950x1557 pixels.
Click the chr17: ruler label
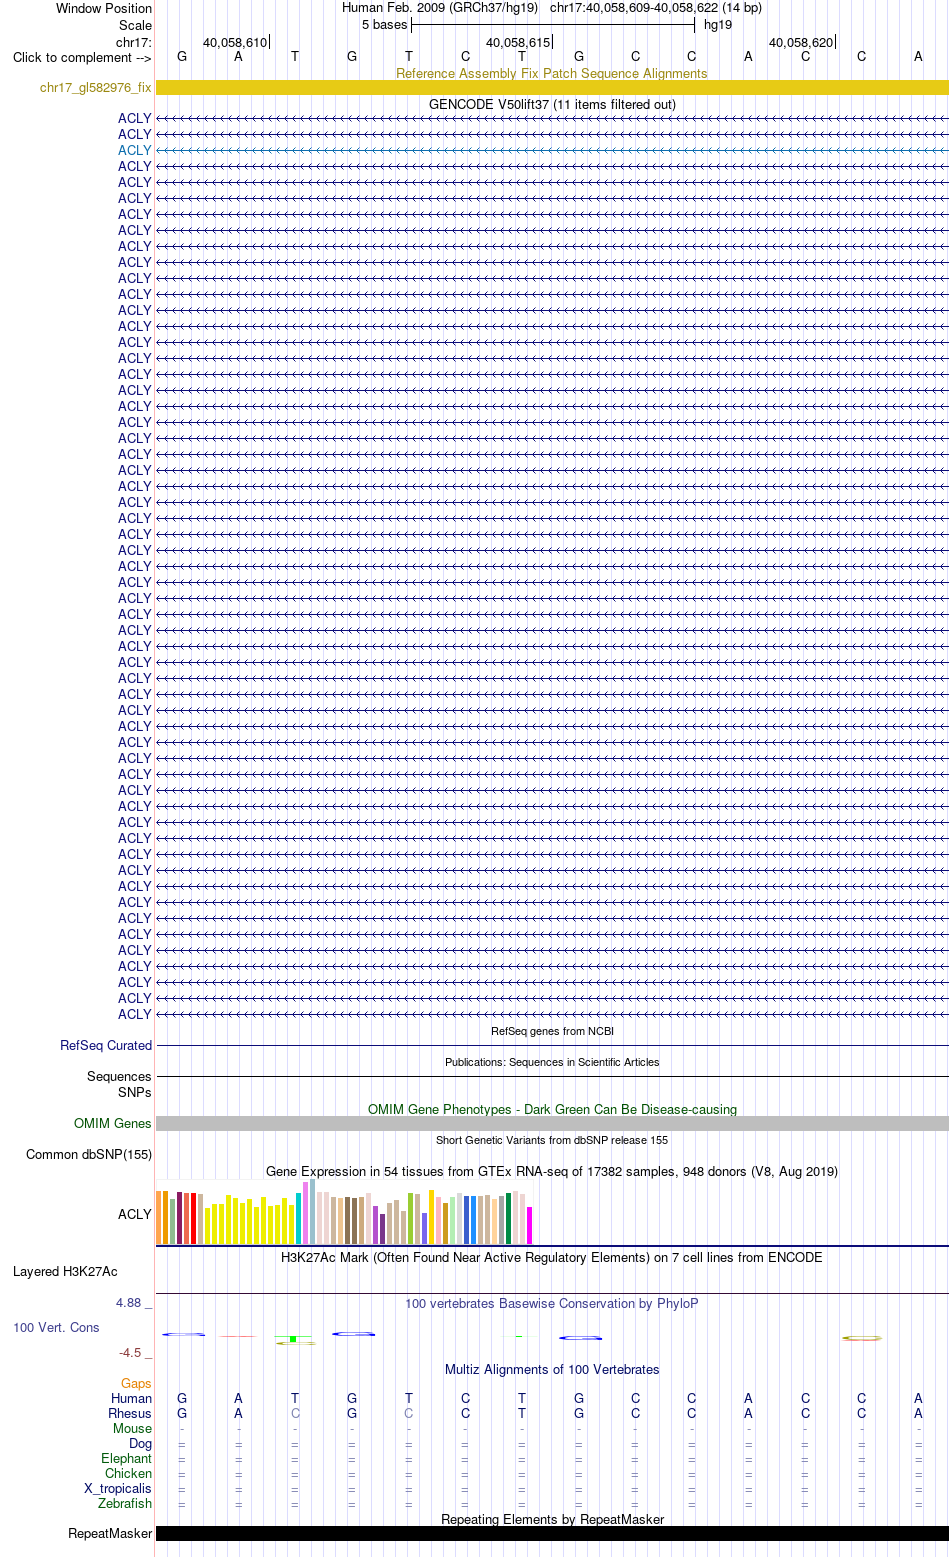(x=134, y=42)
